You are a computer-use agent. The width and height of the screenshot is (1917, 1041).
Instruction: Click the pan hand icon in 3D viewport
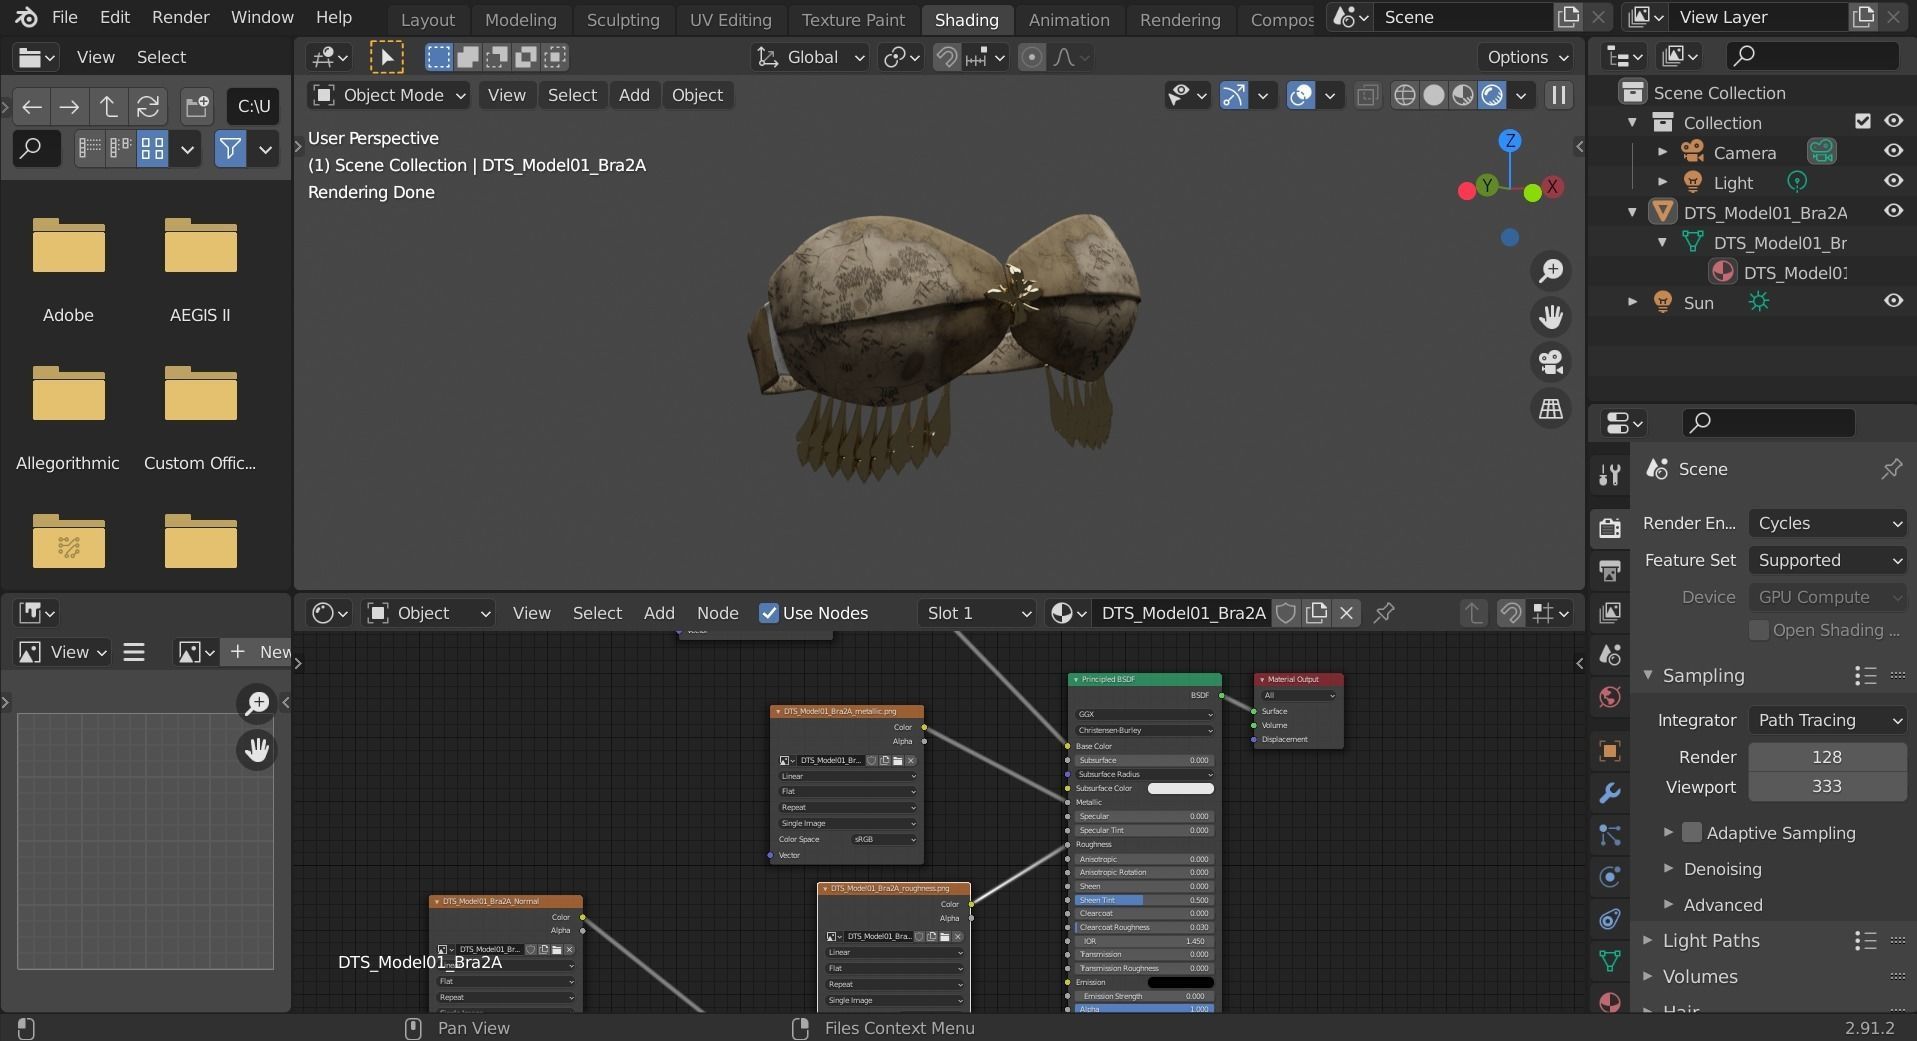pyautogui.click(x=1551, y=317)
